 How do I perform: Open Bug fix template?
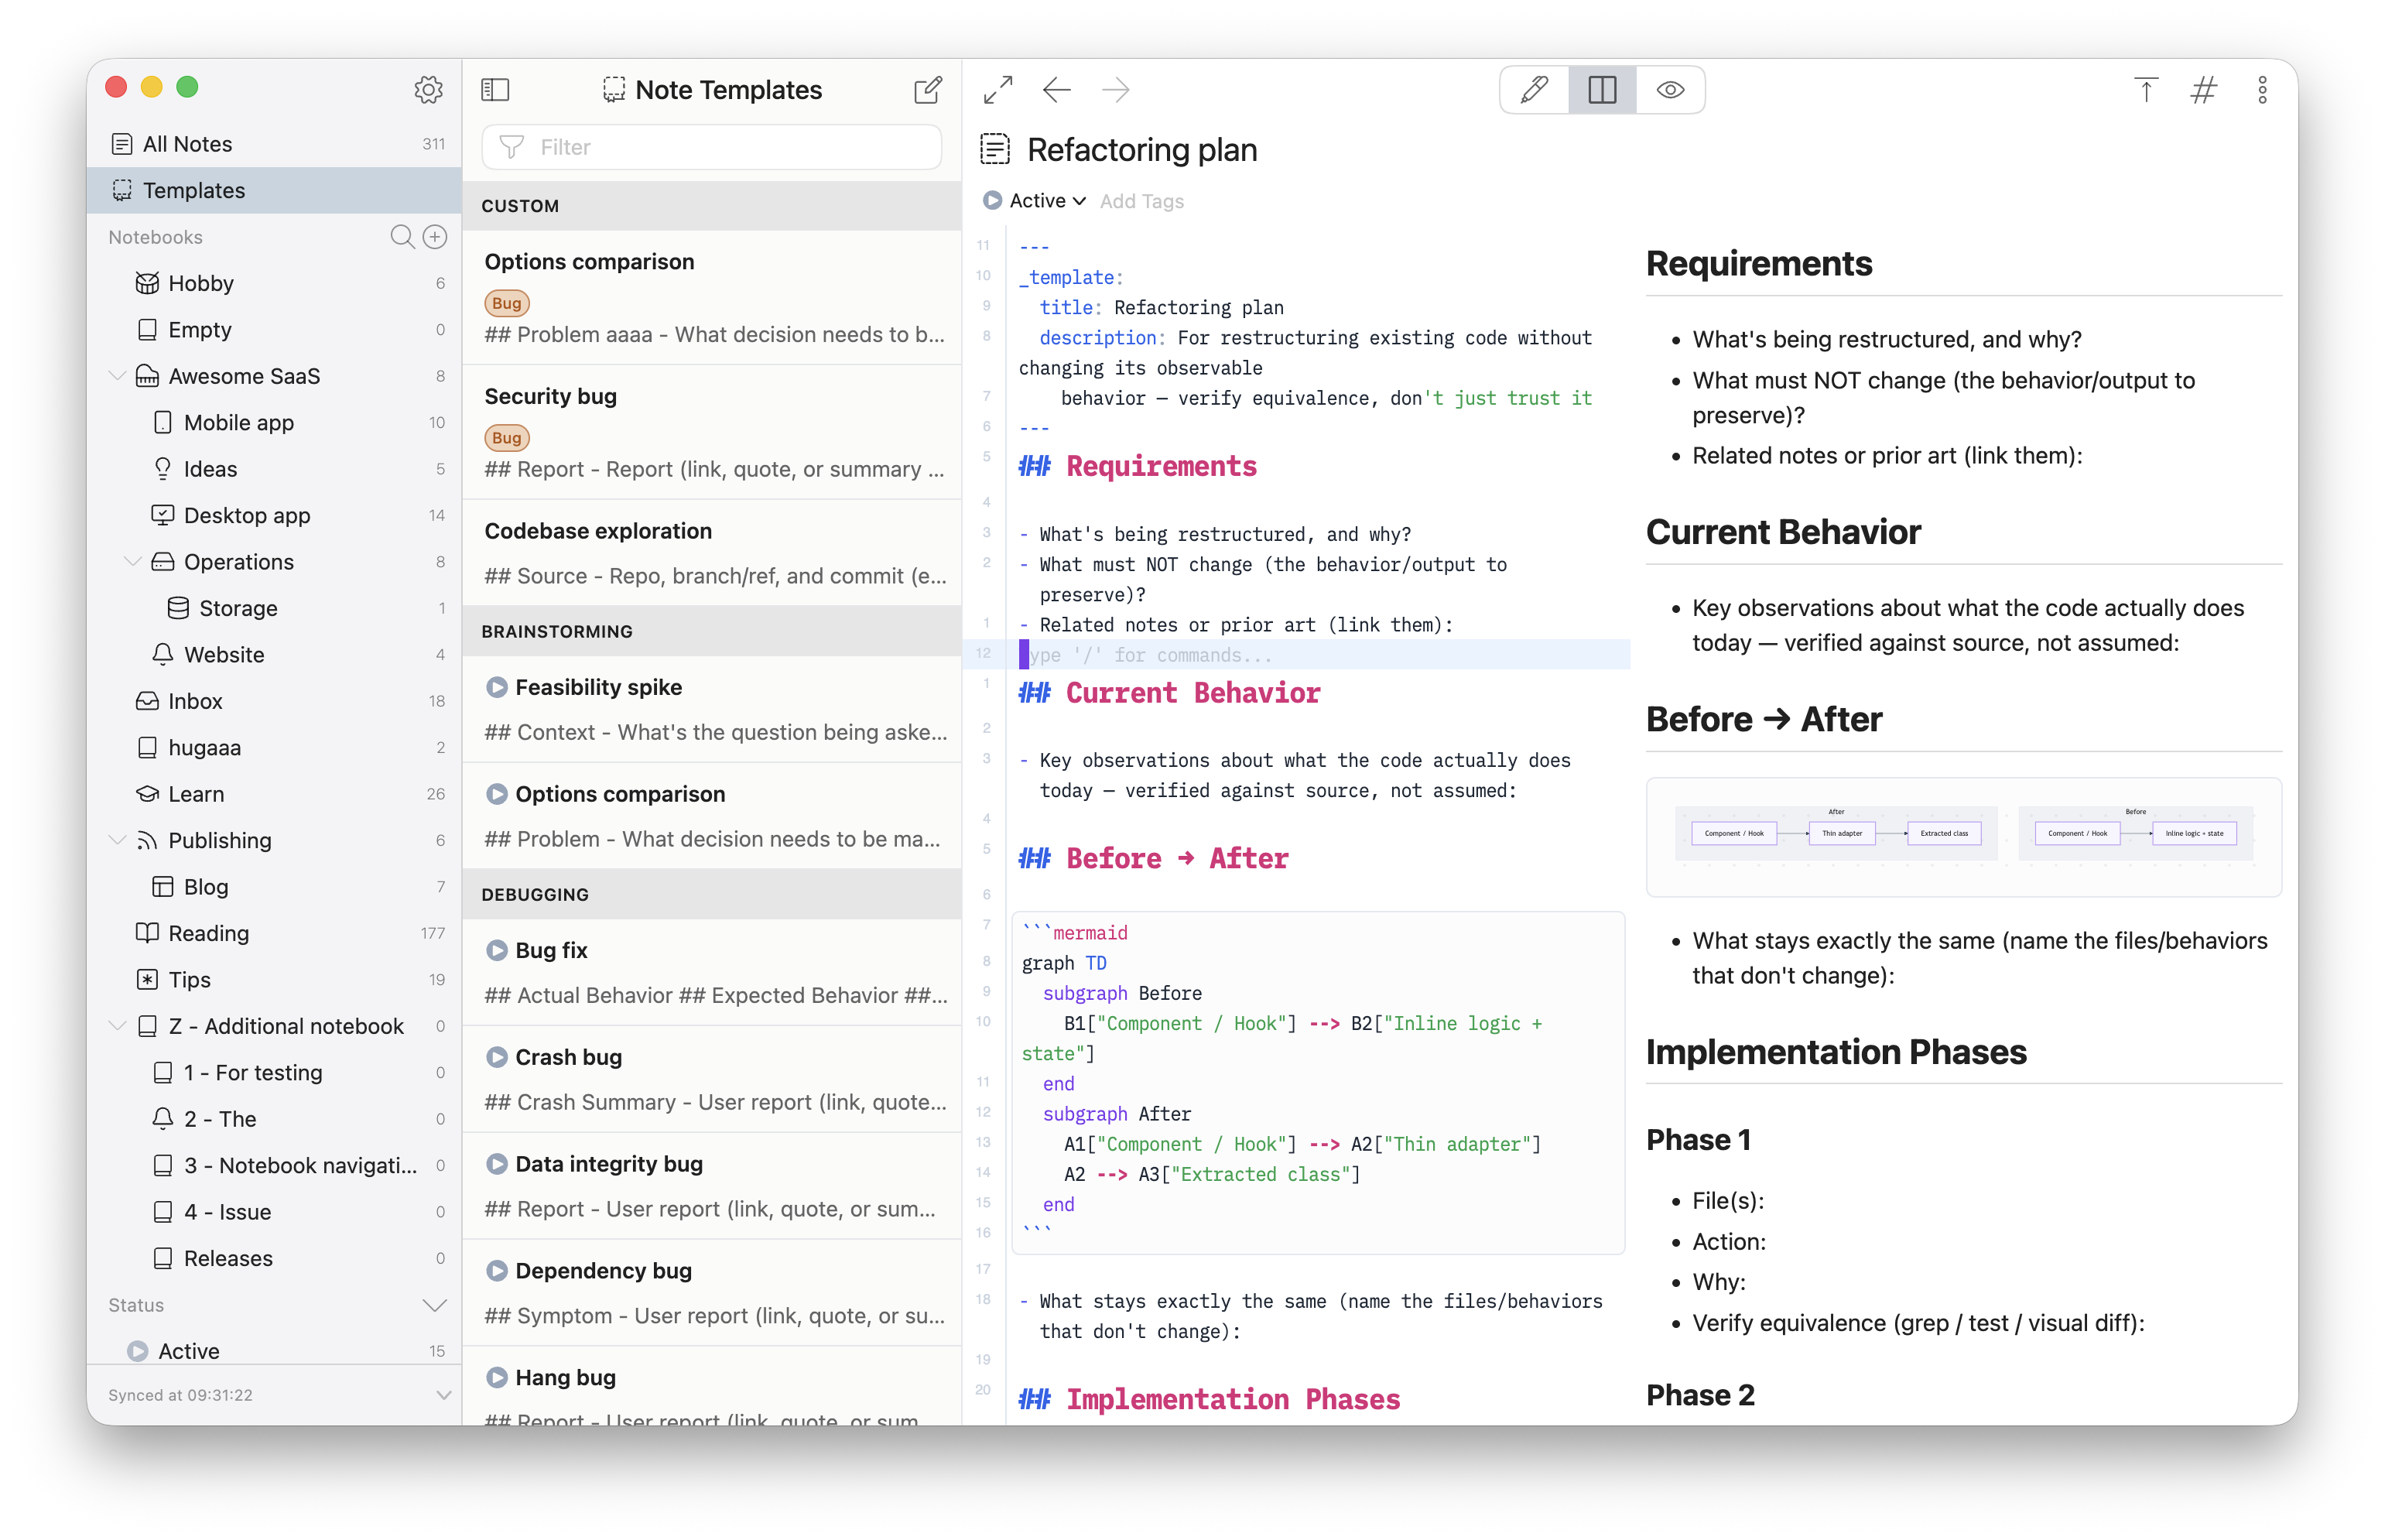click(712, 972)
